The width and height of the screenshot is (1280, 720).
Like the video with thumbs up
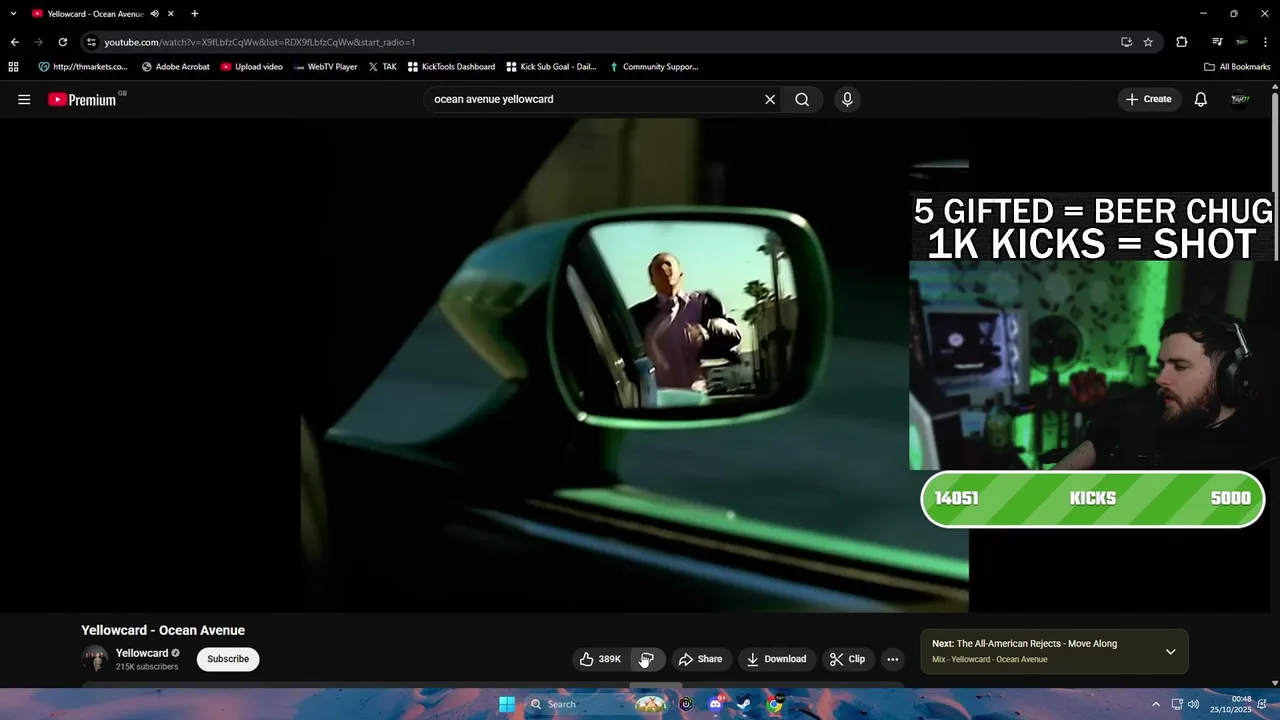coord(600,659)
